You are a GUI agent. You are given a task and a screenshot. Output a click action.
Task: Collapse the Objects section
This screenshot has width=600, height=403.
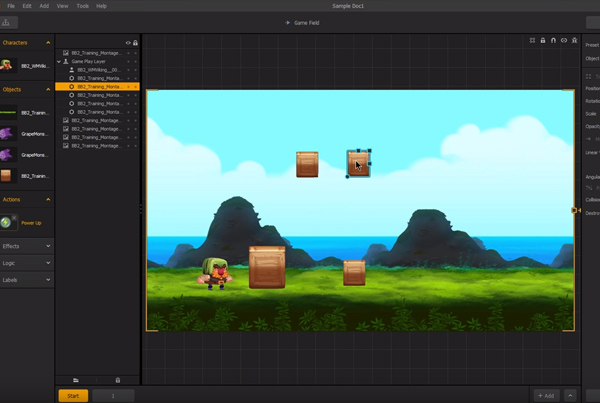click(x=48, y=90)
